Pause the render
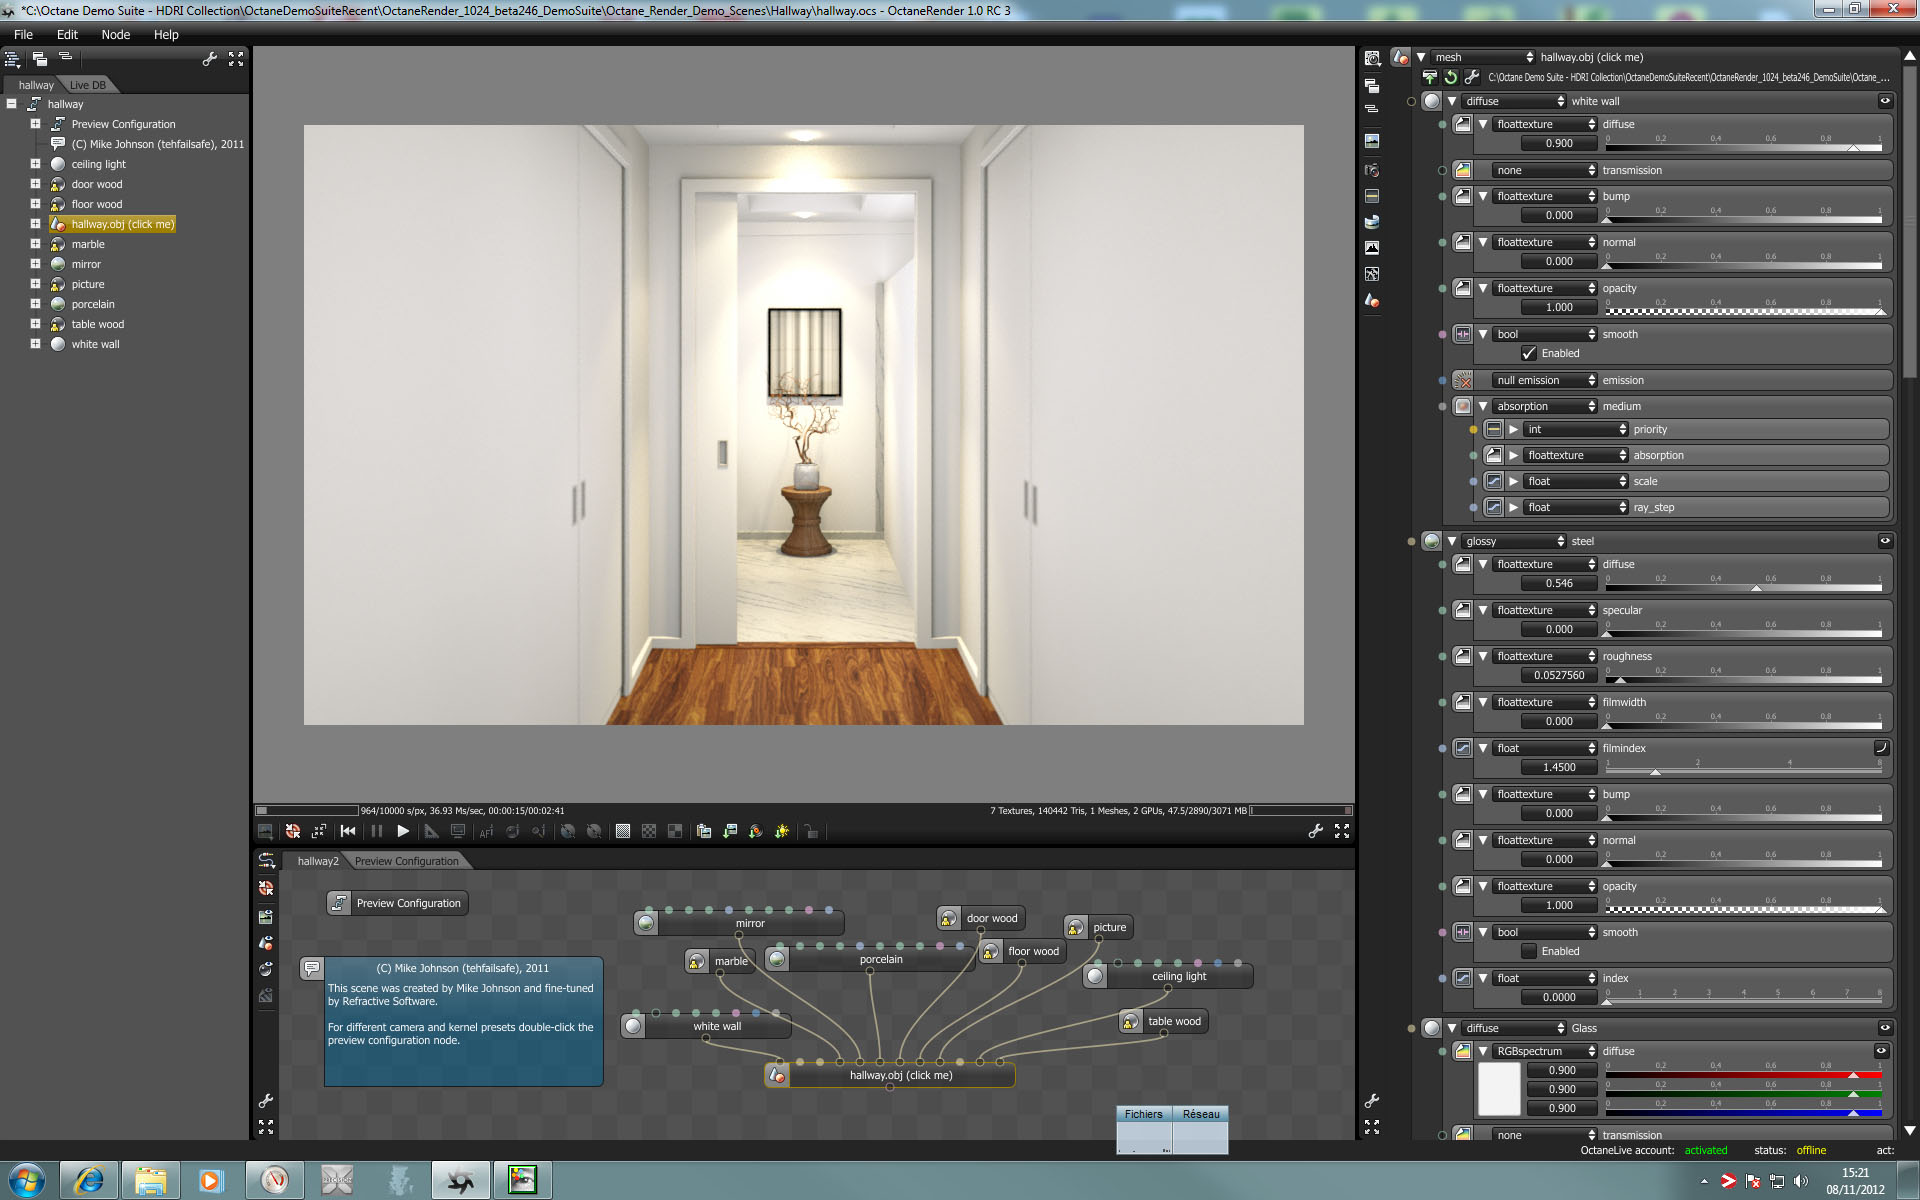The width and height of the screenshot is (1920, 1200). [x=377, y=831]
